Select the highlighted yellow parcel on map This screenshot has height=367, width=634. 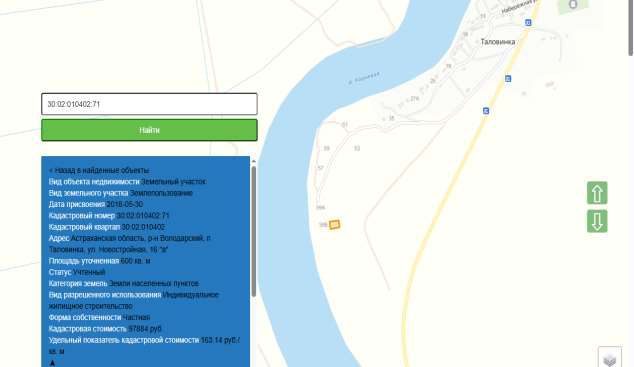pos(334,224)
